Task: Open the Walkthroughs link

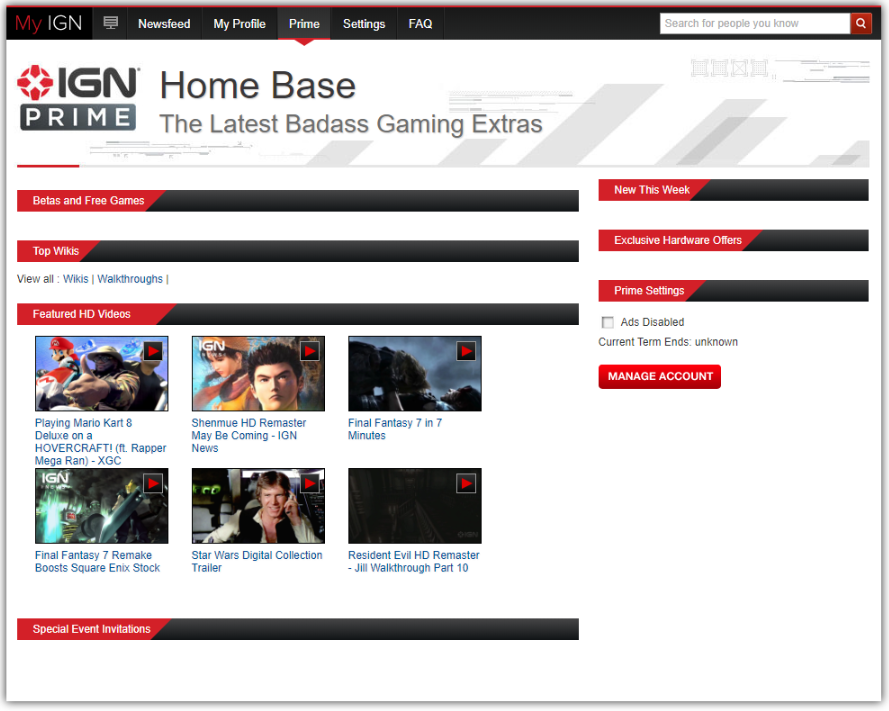Action: pyautogui.click(x=130, y=279)
